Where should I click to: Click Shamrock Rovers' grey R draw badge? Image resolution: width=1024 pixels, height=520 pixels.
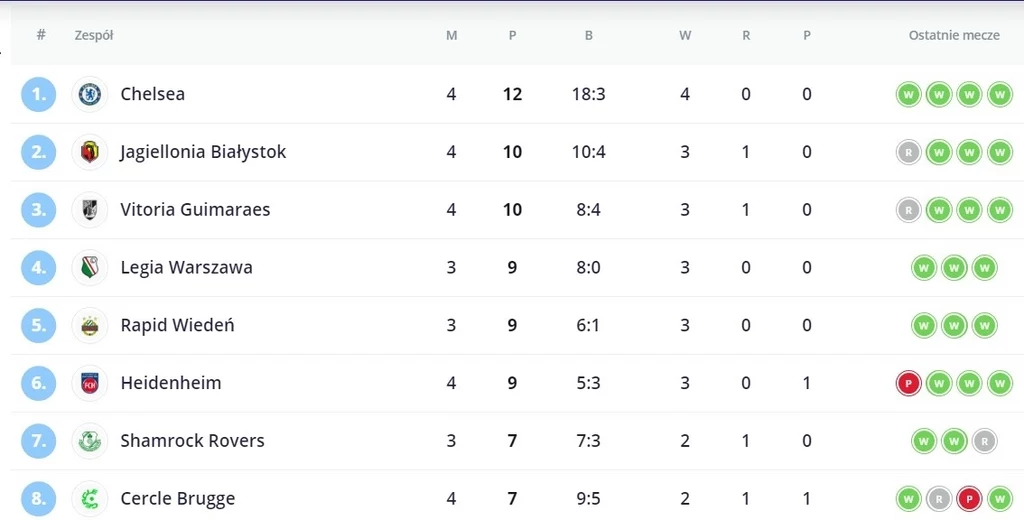984,441
